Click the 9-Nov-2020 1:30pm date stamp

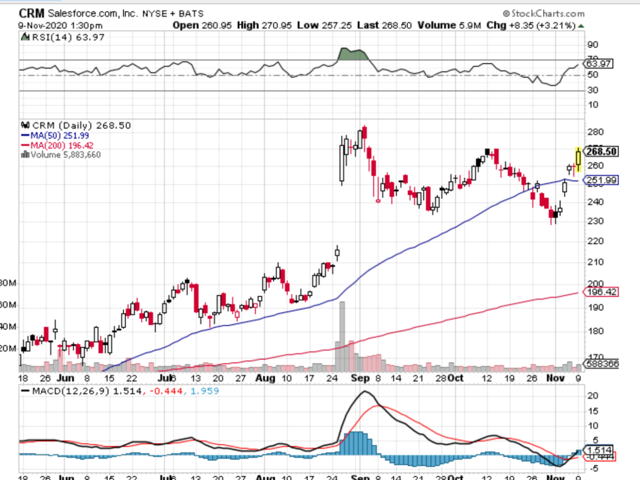coord(60,25)
